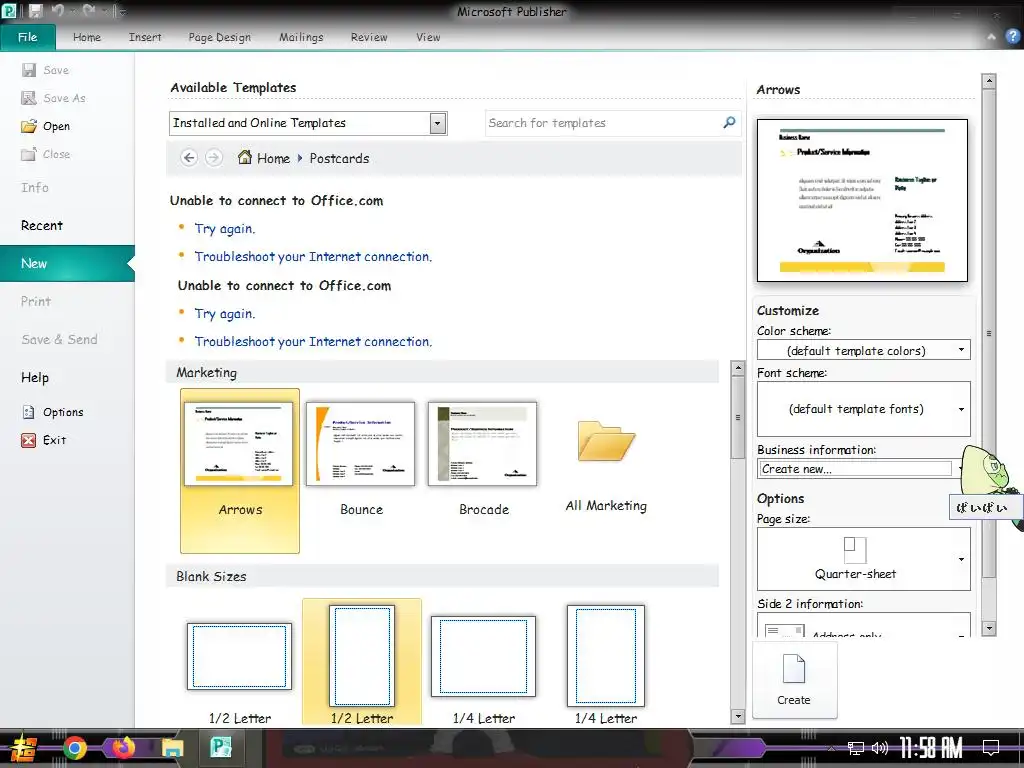The image size is (1024, 768).
Task: Select the portrait 1/4 Letter blank size
Action: pyautogui.click(x=606, y=656)
